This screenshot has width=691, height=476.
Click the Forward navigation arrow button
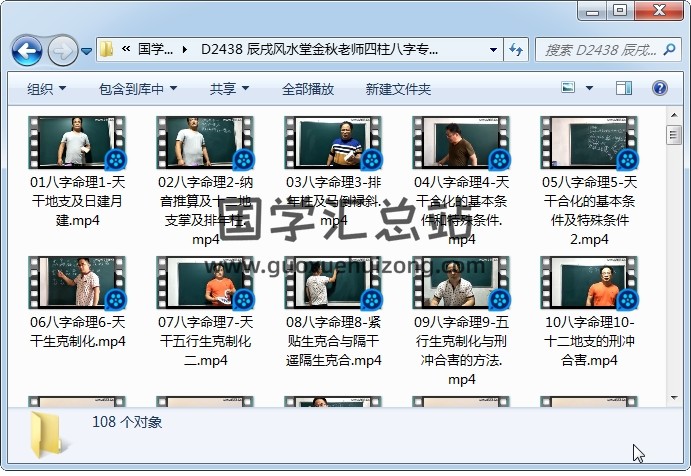pos(62,49)
